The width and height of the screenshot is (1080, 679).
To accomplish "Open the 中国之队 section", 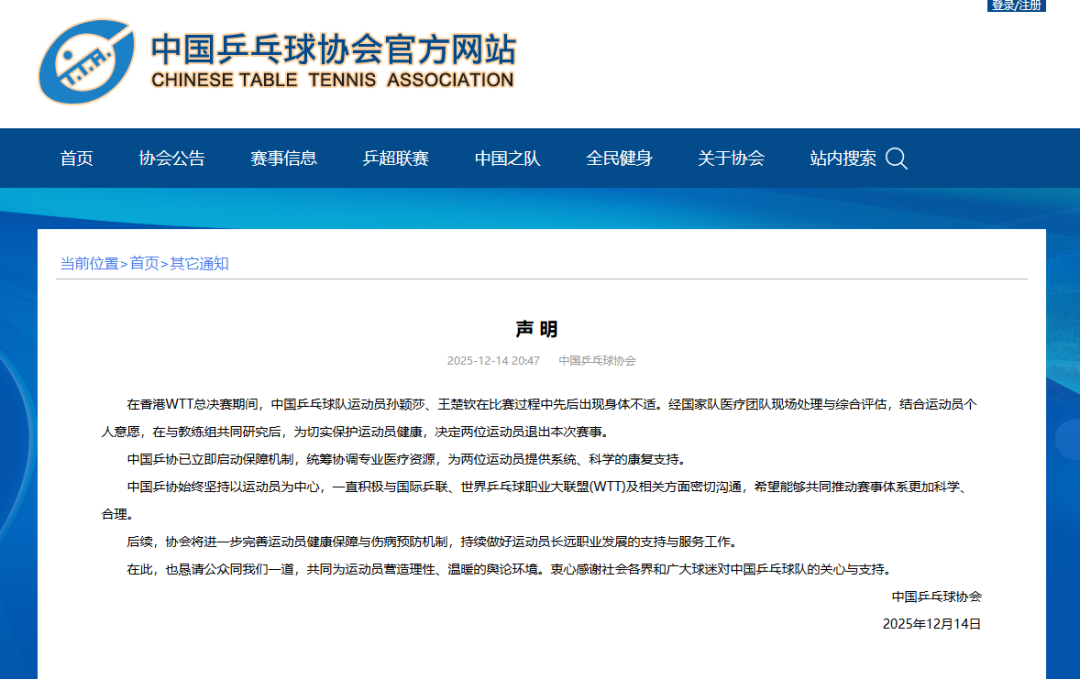I will coord(508,158).
